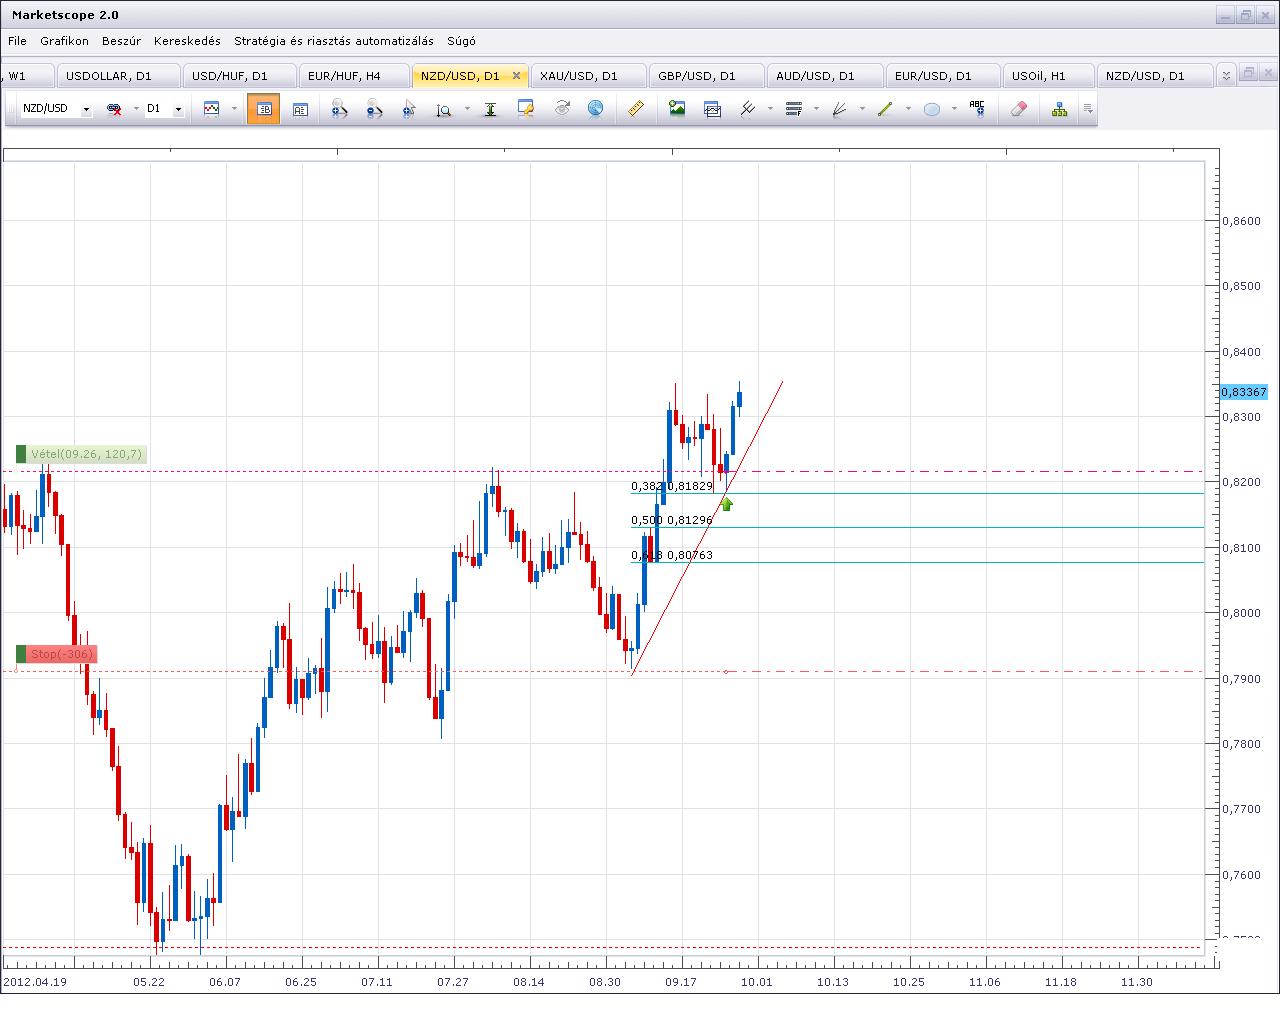Open Stratégia és riasztás automatizálás menu
Viewport: 1280px width, 1024px height.
334,41
